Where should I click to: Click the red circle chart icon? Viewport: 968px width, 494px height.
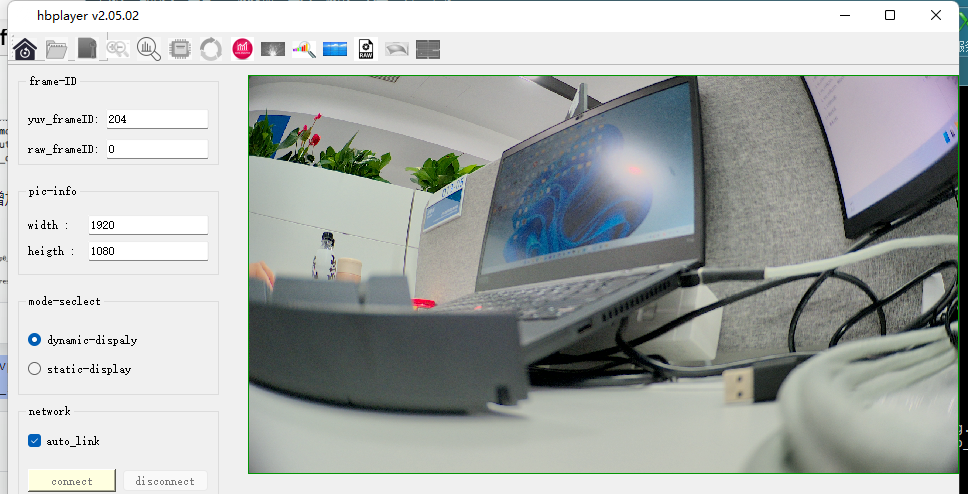(242, 48)
